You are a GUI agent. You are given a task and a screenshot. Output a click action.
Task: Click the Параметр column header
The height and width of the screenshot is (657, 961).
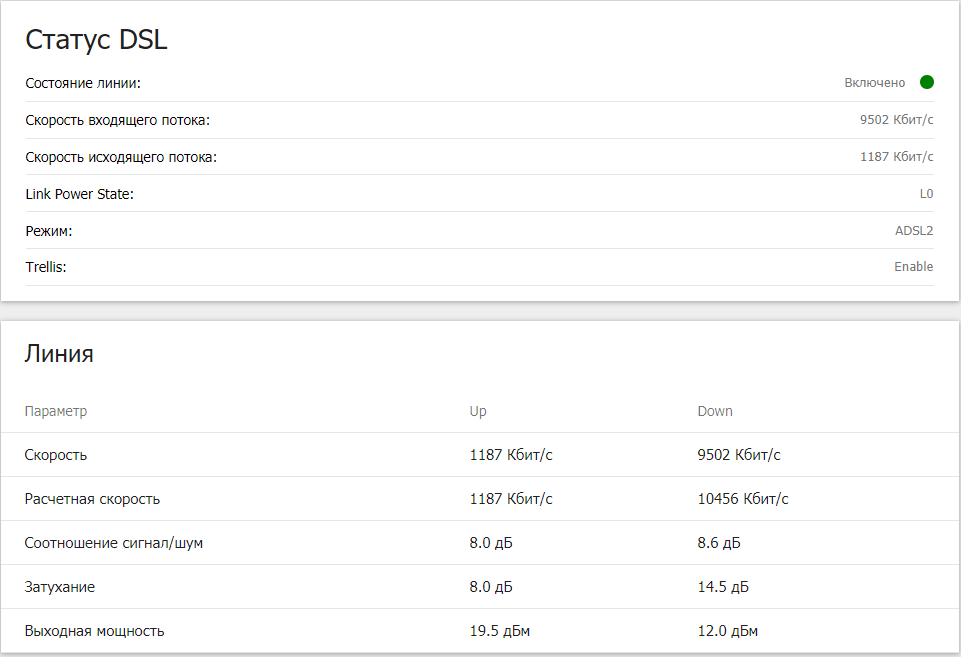coord(56,411)
